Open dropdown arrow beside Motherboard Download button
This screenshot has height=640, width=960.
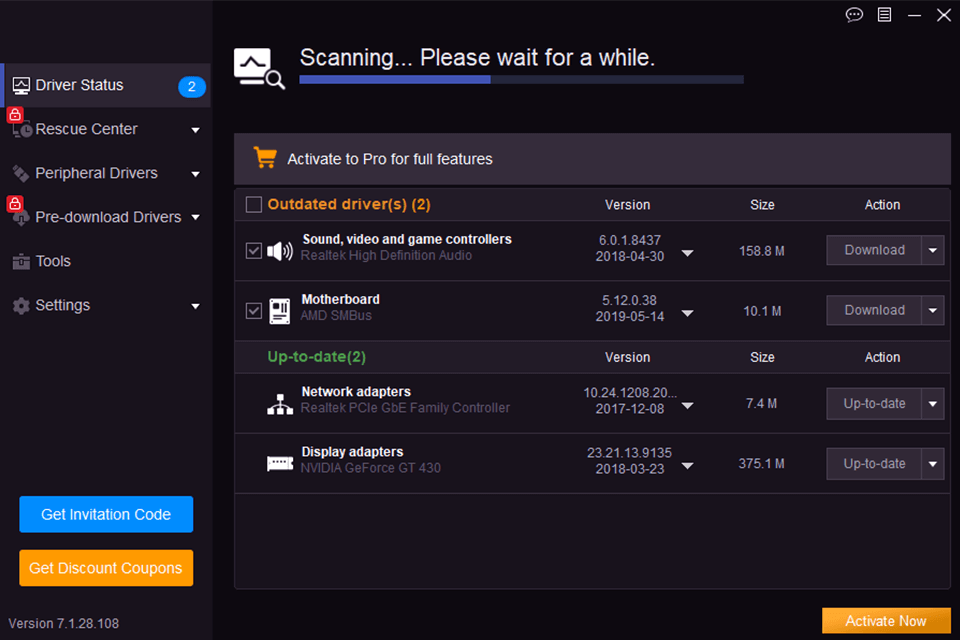click(933, 311)
